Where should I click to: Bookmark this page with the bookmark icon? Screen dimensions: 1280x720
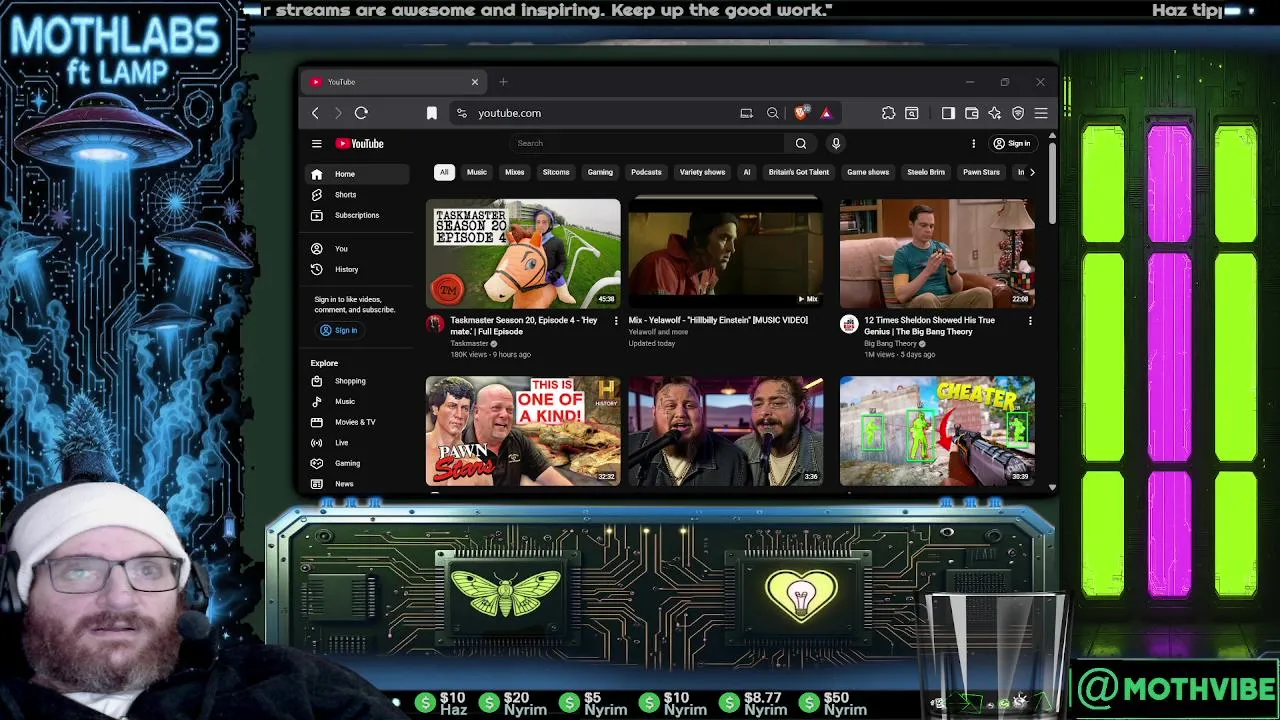432,113
